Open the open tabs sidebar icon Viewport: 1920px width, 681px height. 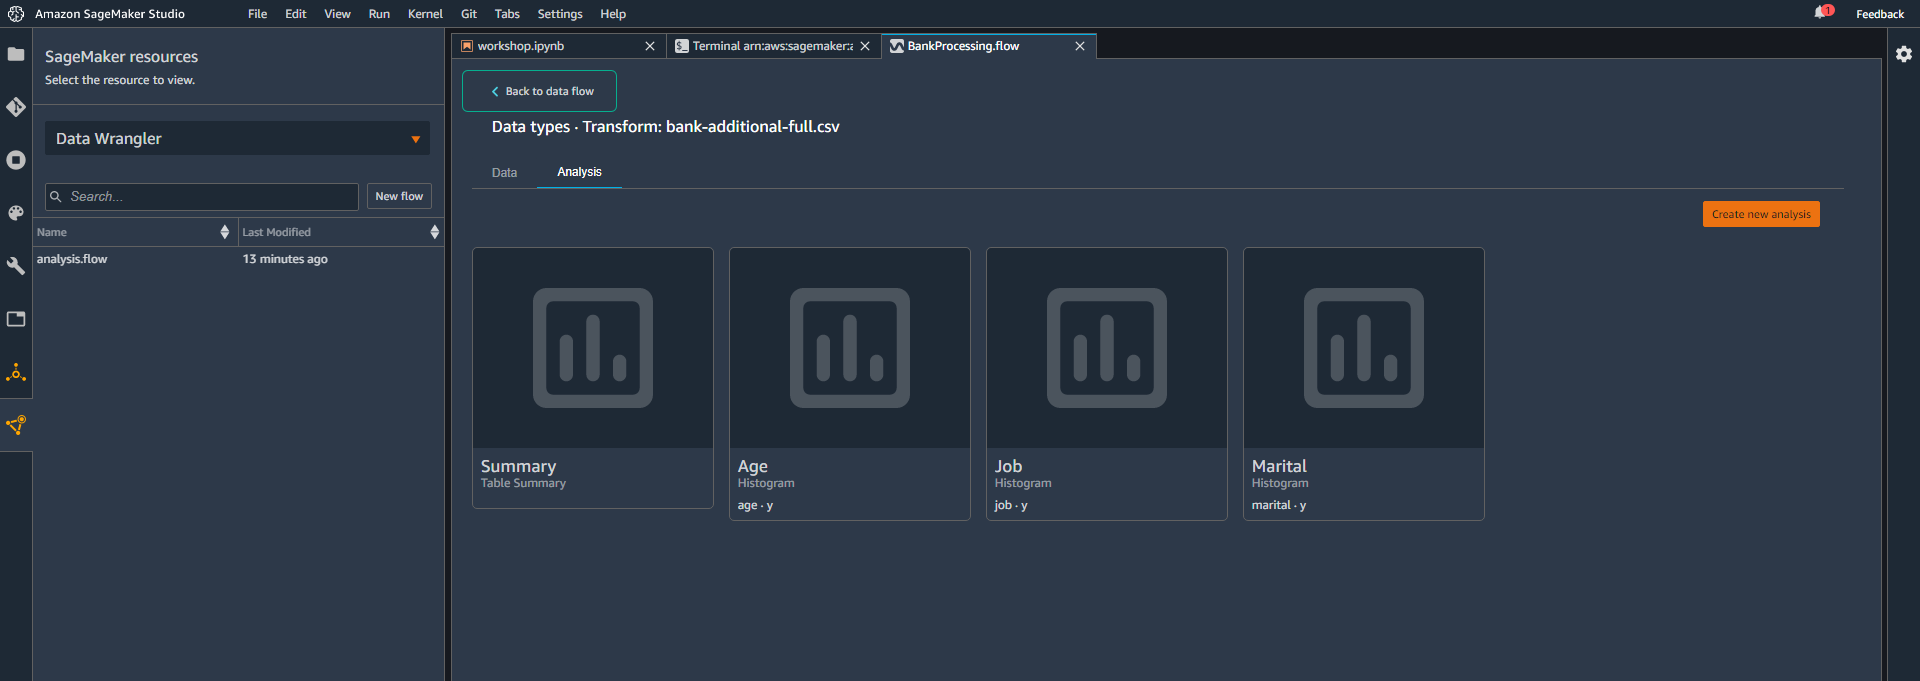pyautogui.click(x=16, y=319)
